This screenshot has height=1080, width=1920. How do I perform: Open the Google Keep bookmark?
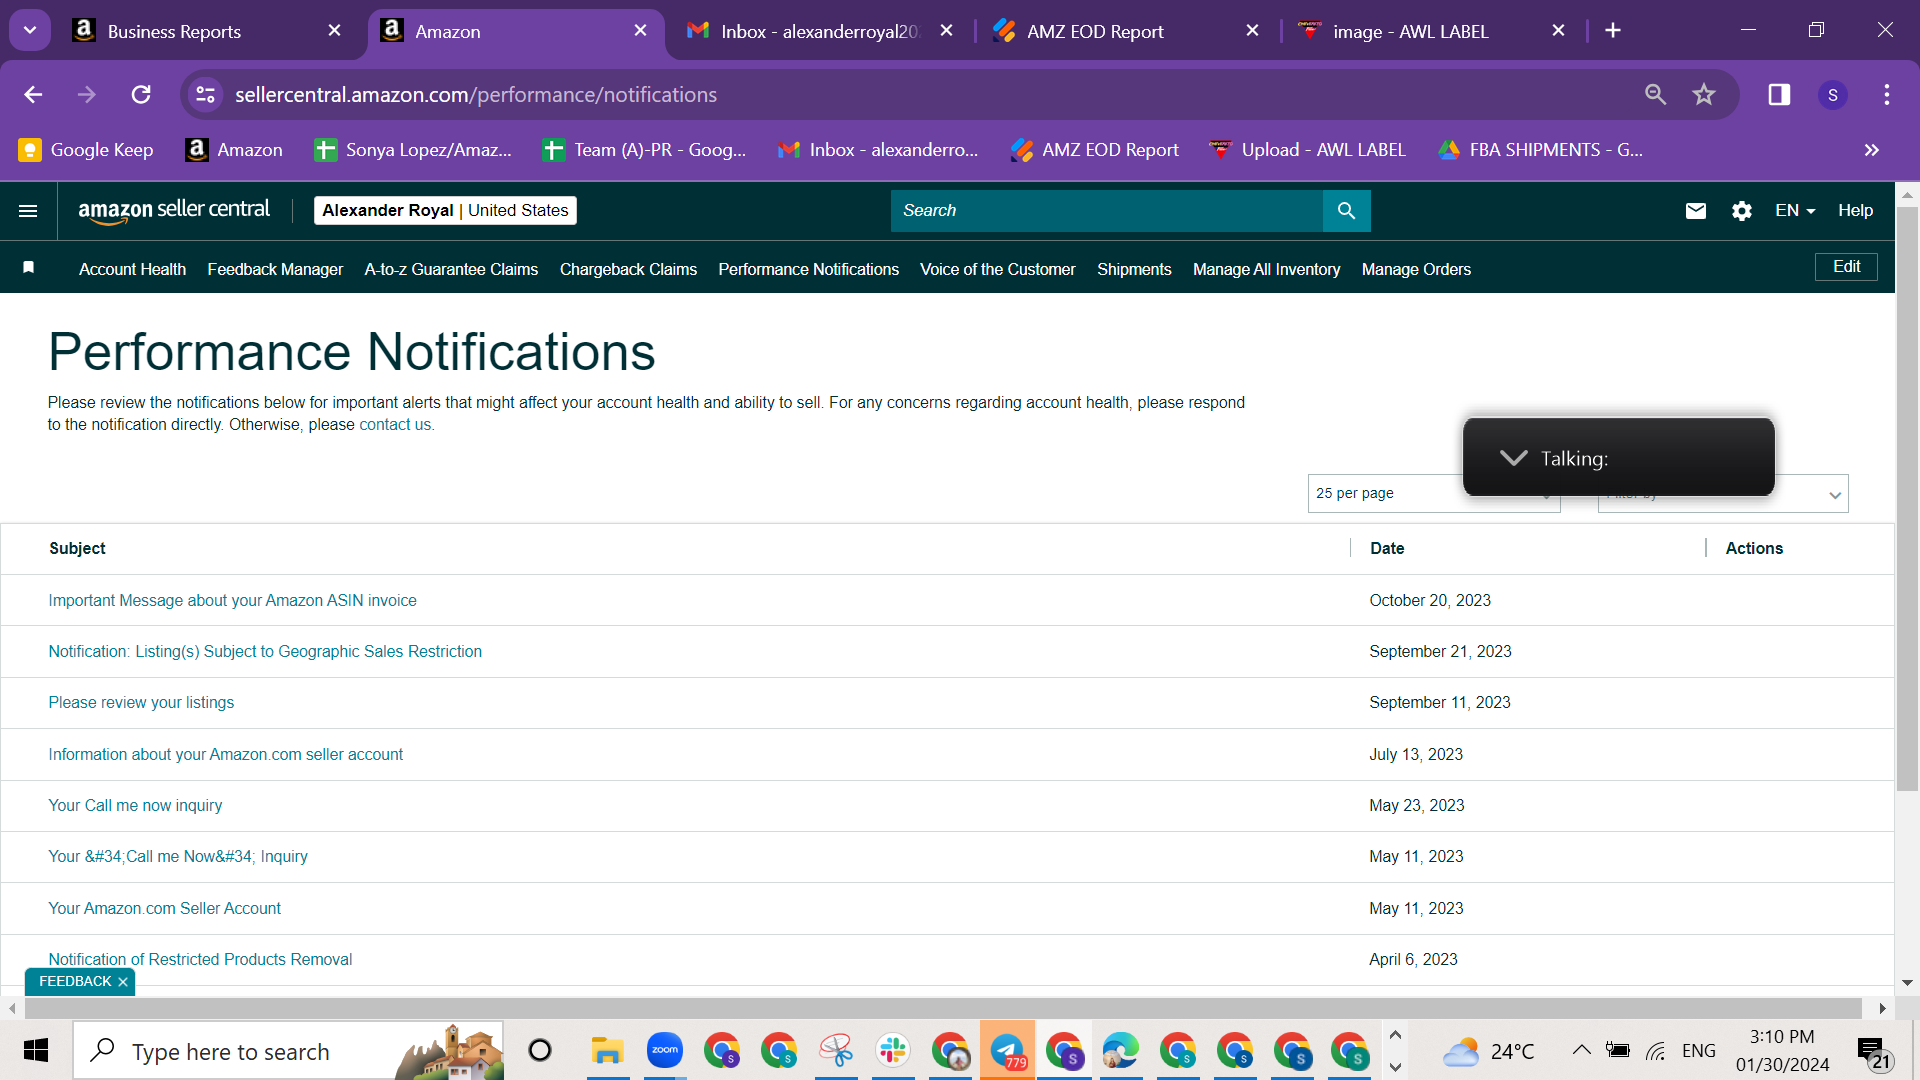tap(86, 150)
